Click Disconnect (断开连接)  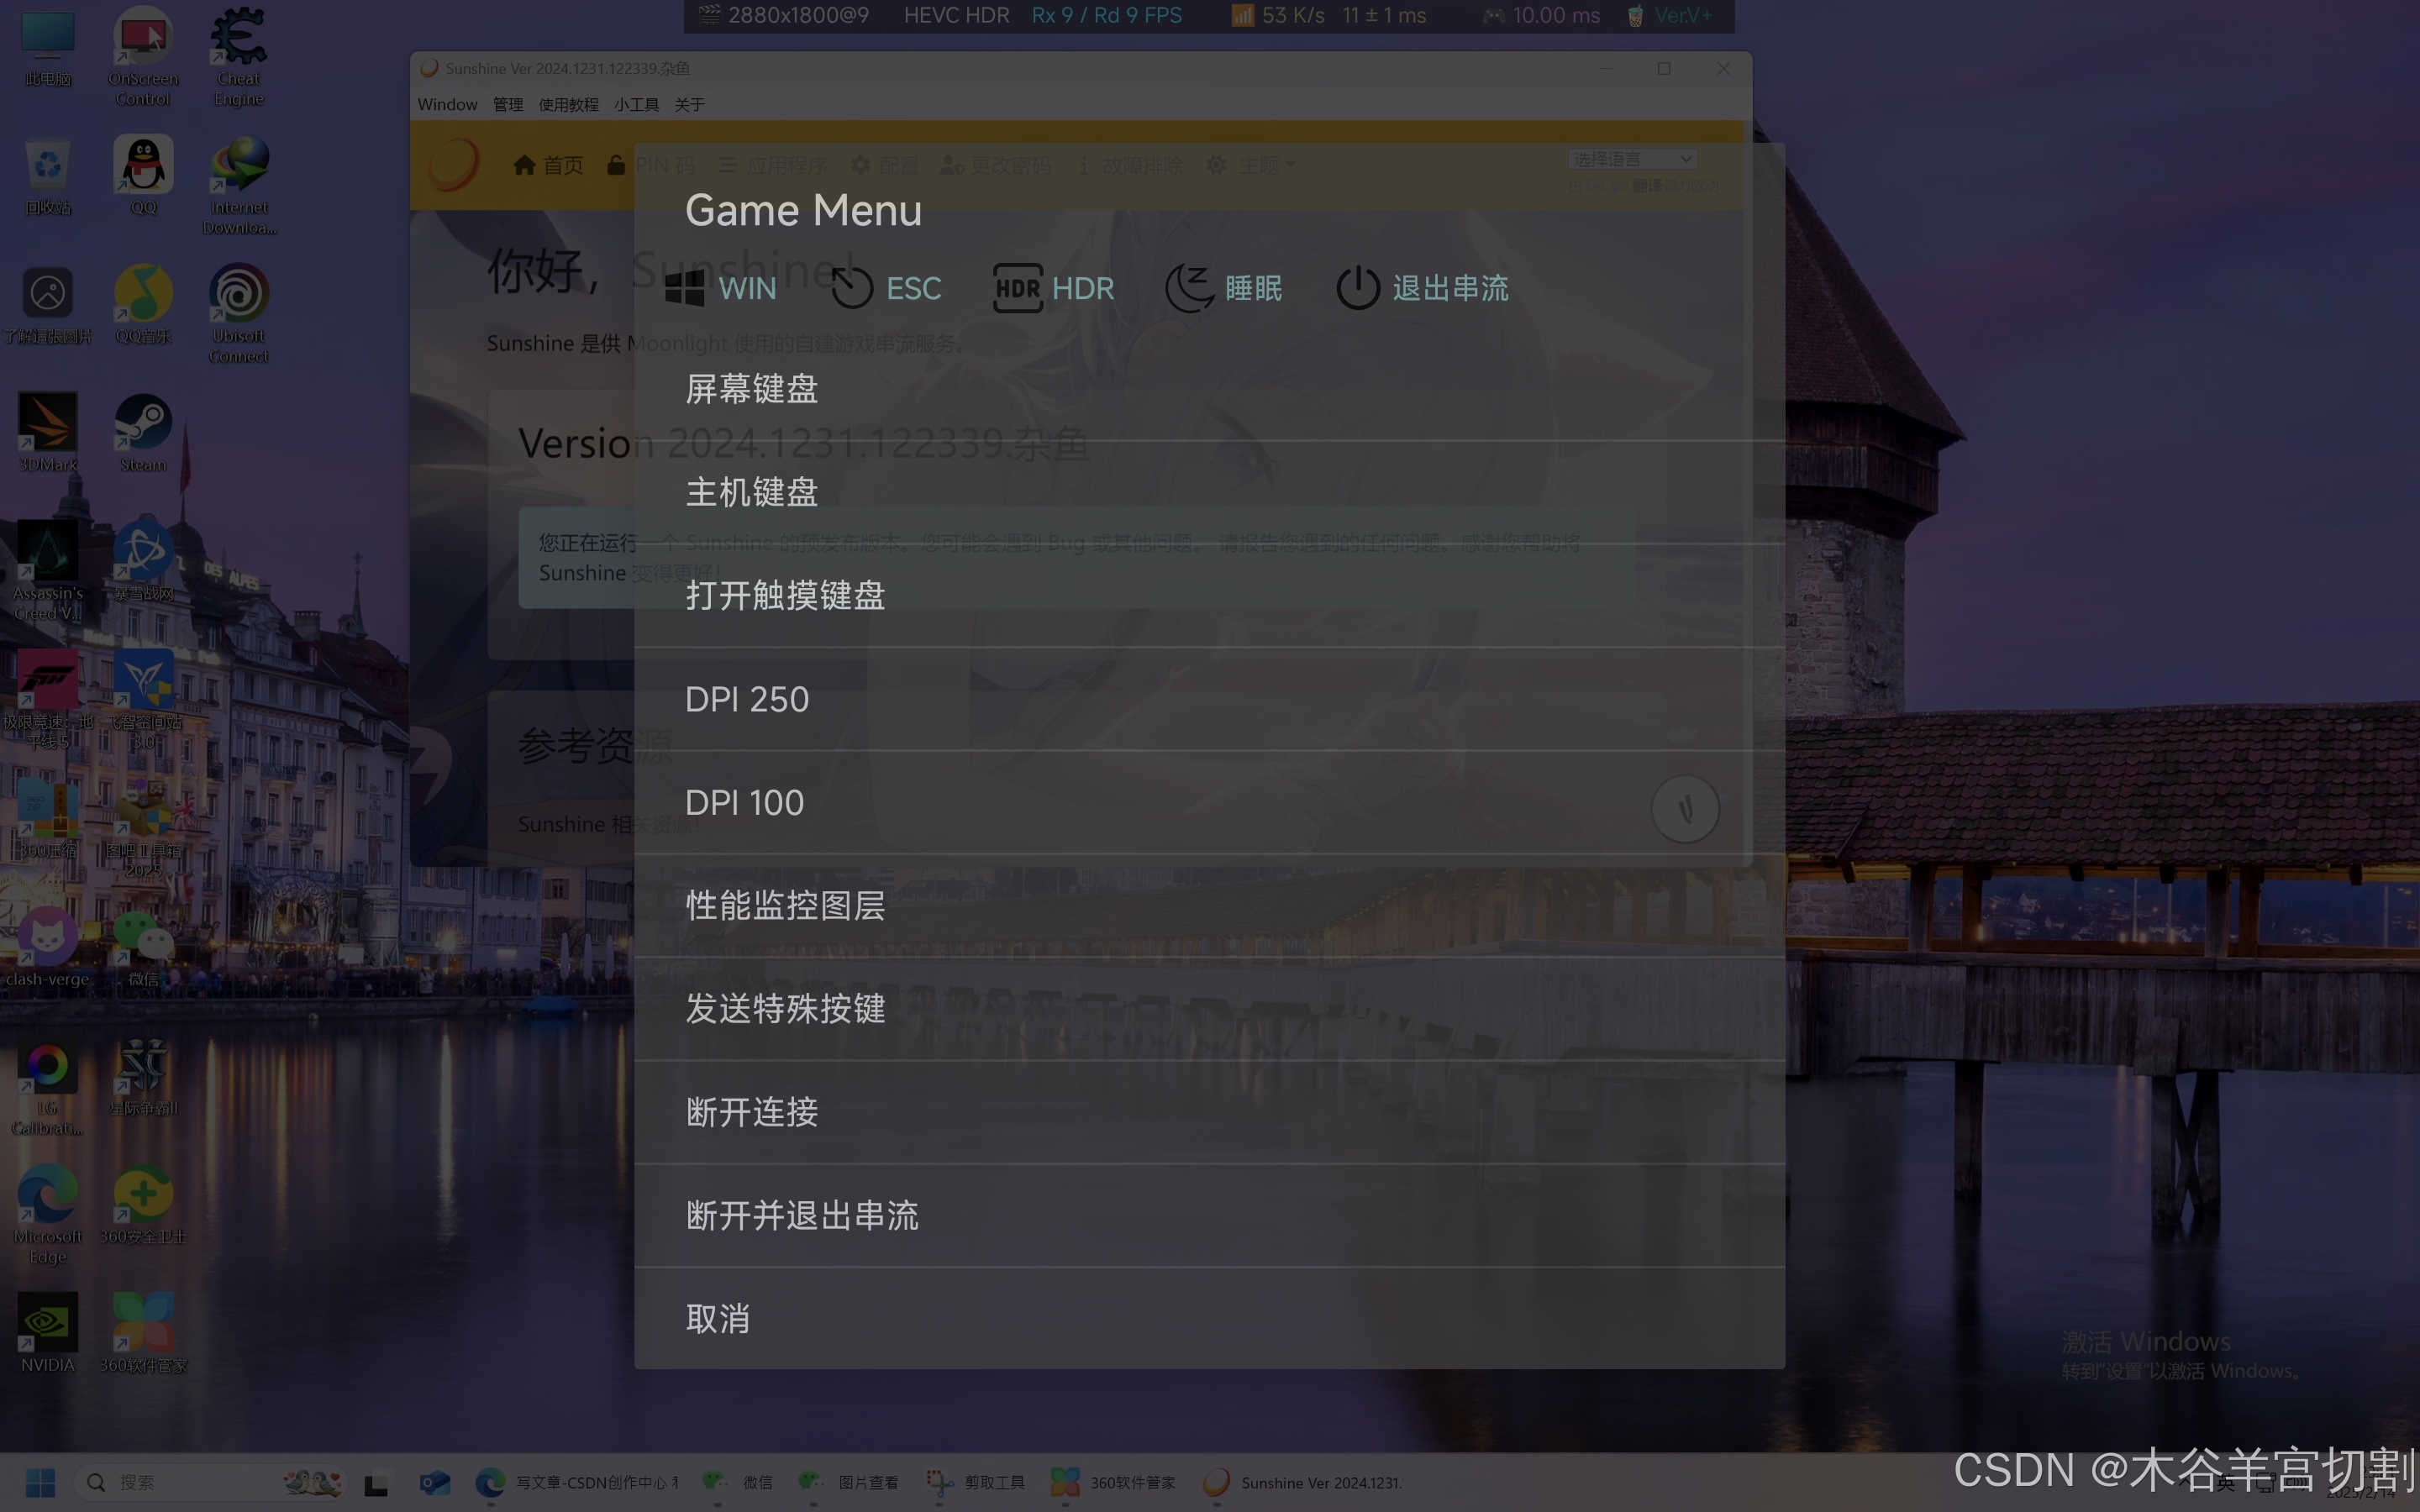coord(752,1112)
